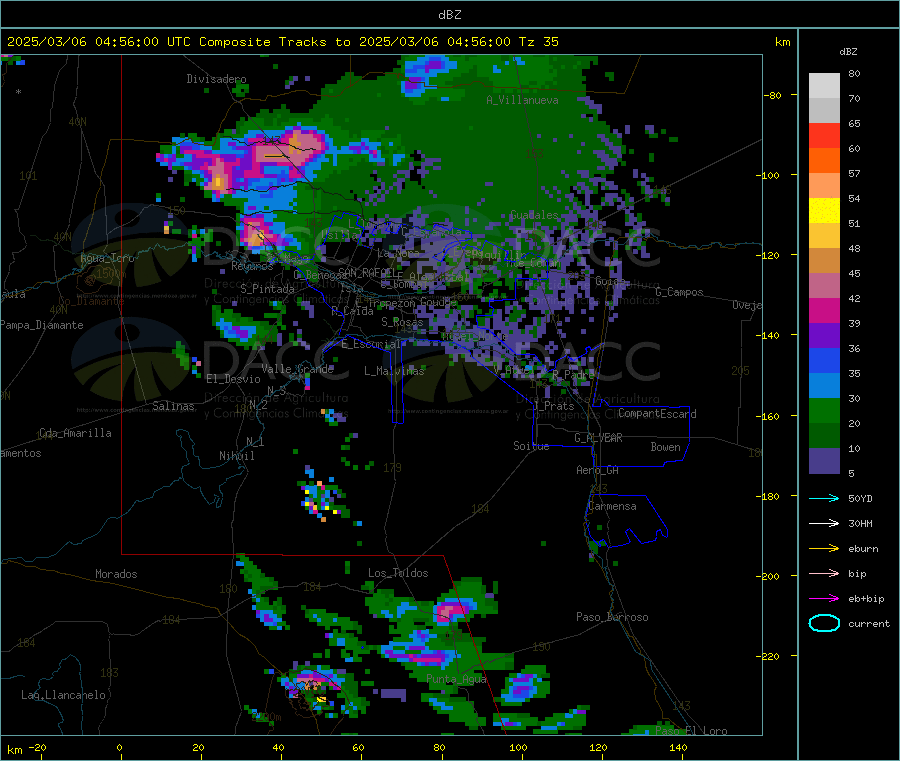Click the Cda_Amarilla location label
The width and height of the screenshot is (900, 761).
[x=75, y=433]
